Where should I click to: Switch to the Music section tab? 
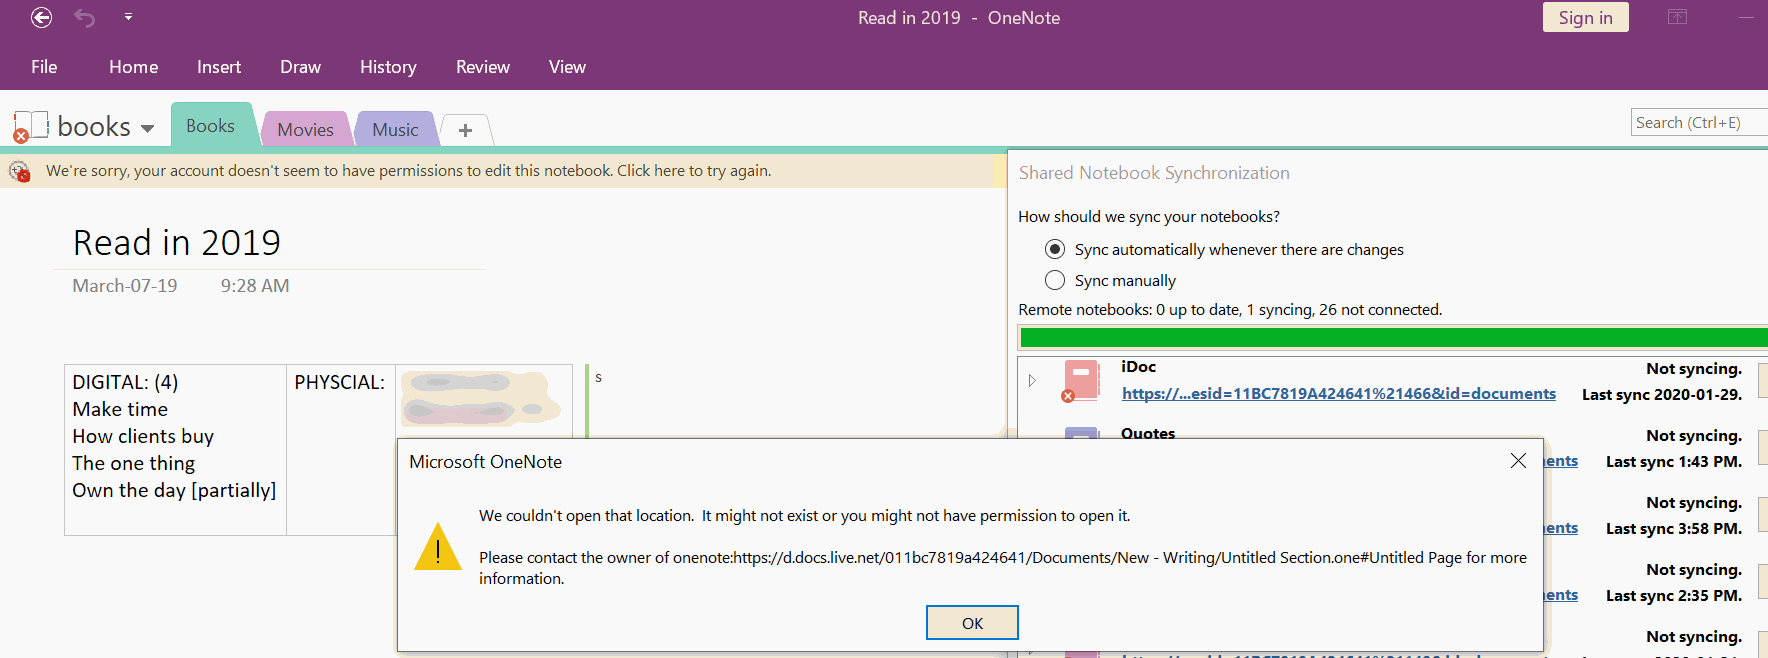[x=395, y=130]
